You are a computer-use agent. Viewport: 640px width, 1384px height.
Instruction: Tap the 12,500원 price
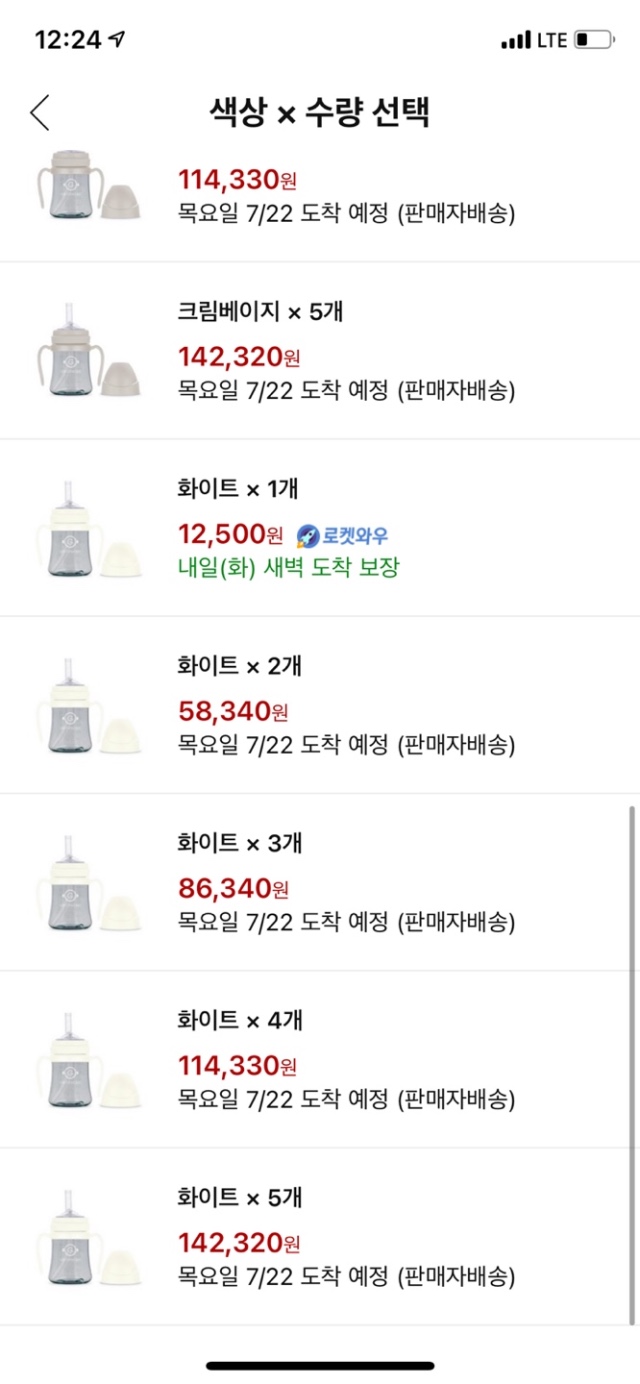231,535
